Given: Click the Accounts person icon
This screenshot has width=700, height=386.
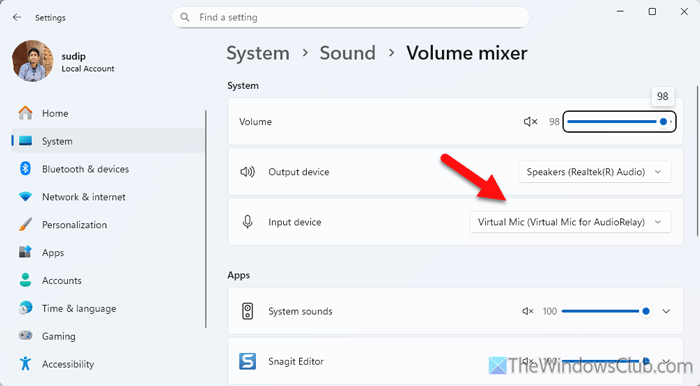Looking at the screenshot, I should click(x=25, y=280).
